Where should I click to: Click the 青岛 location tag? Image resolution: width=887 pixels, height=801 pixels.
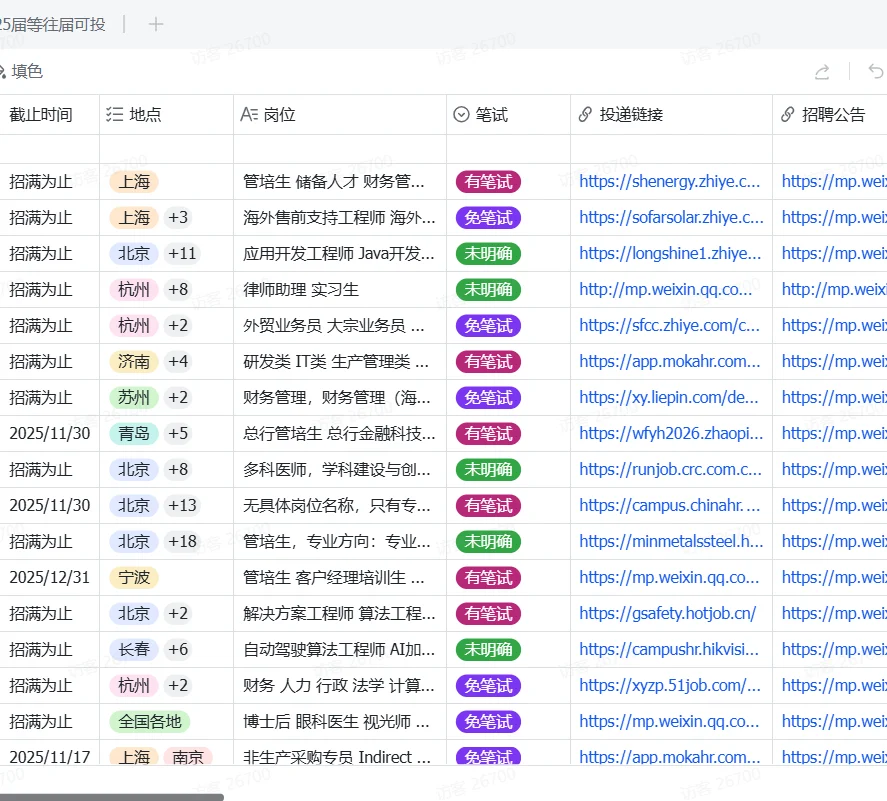click(x=134, y=434)
